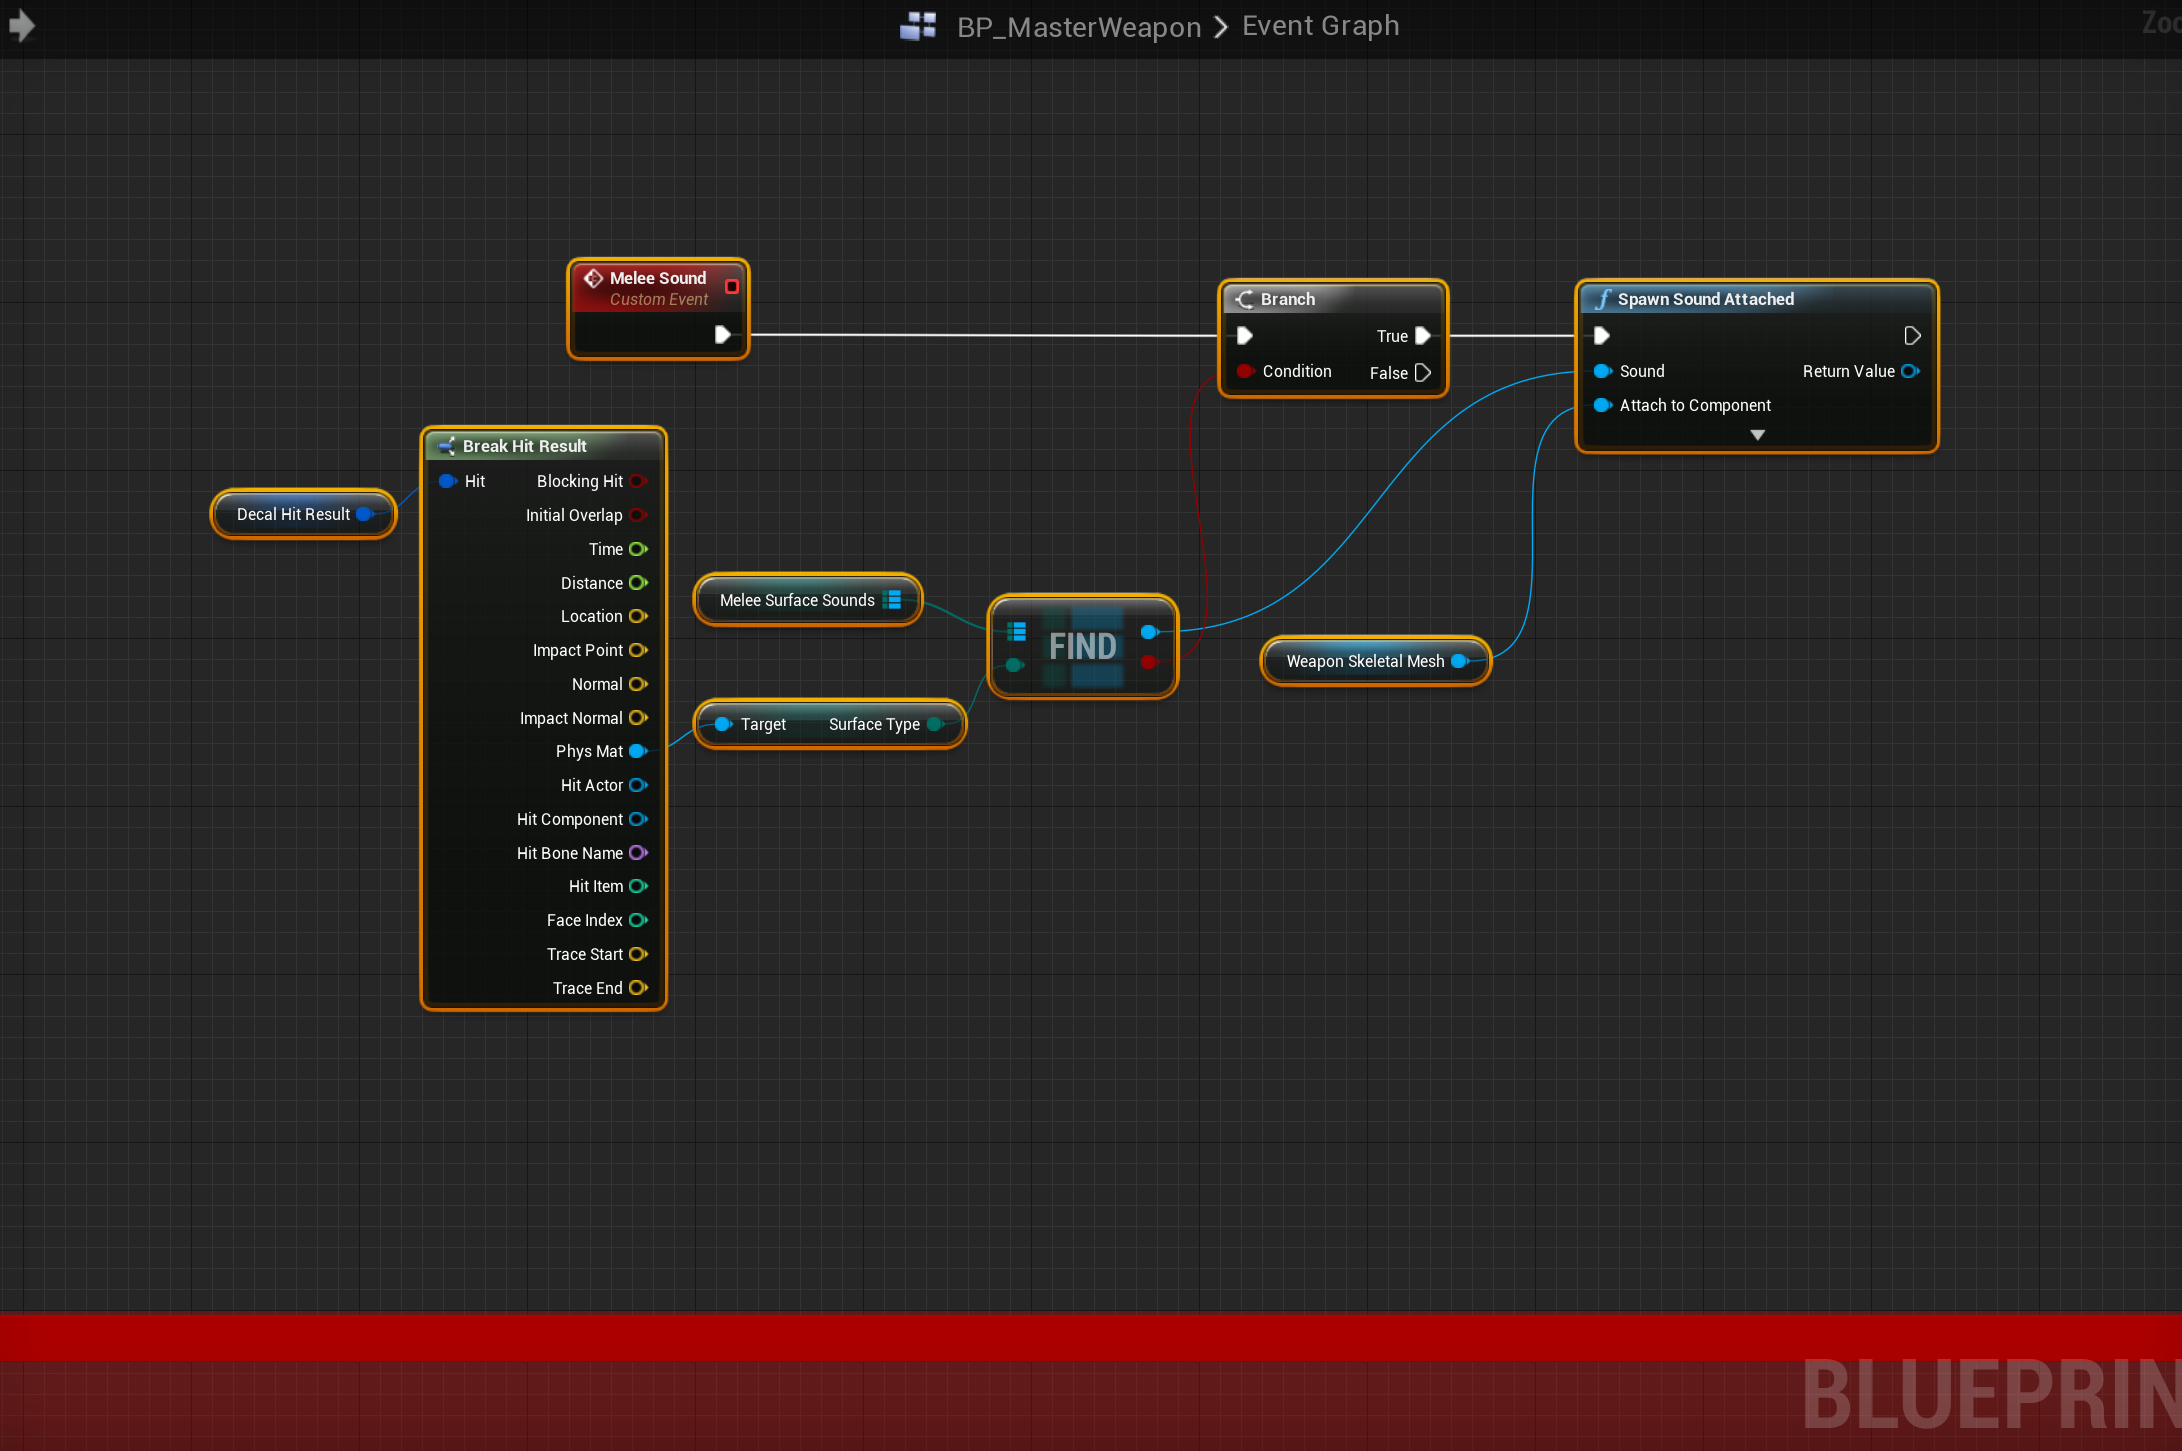Expand the Spawn Sound Attached advanced pins
The width and height of the screenshot is (2182, 1451).
(1757, 435)
